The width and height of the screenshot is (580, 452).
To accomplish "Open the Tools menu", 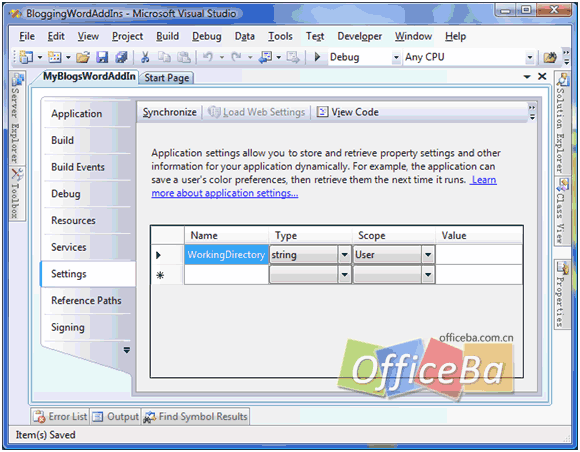I will tap(280, 36).
